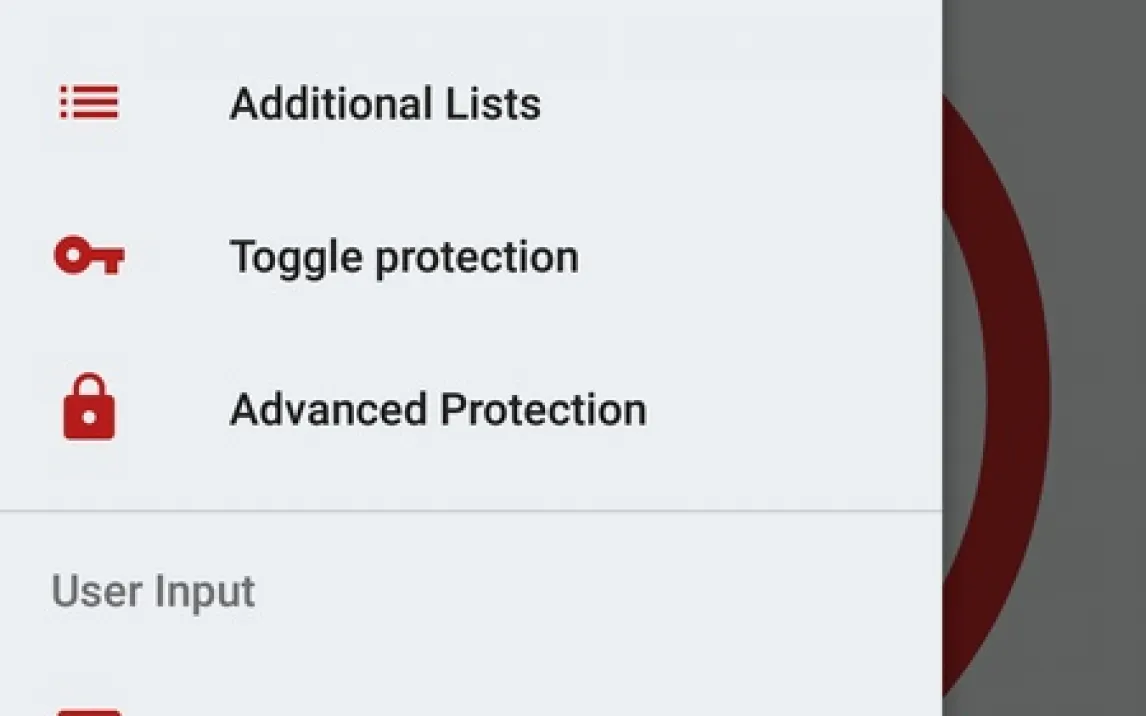Click blank space right of Additional Lists text
This screenshot has height=716, width=1146.
740,104
